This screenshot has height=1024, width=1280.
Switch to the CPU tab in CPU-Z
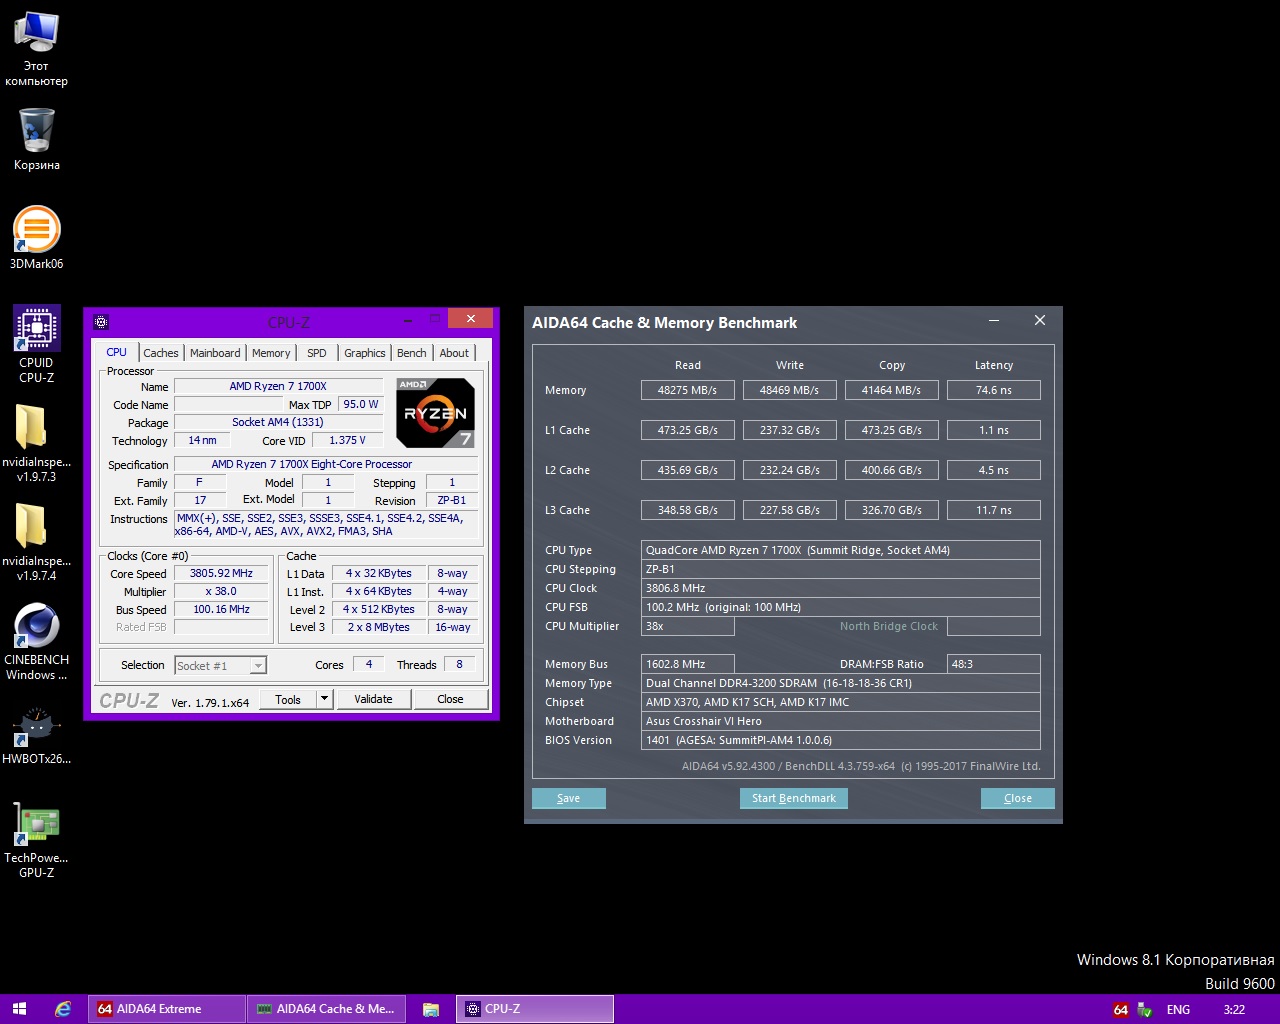(117, 352)
